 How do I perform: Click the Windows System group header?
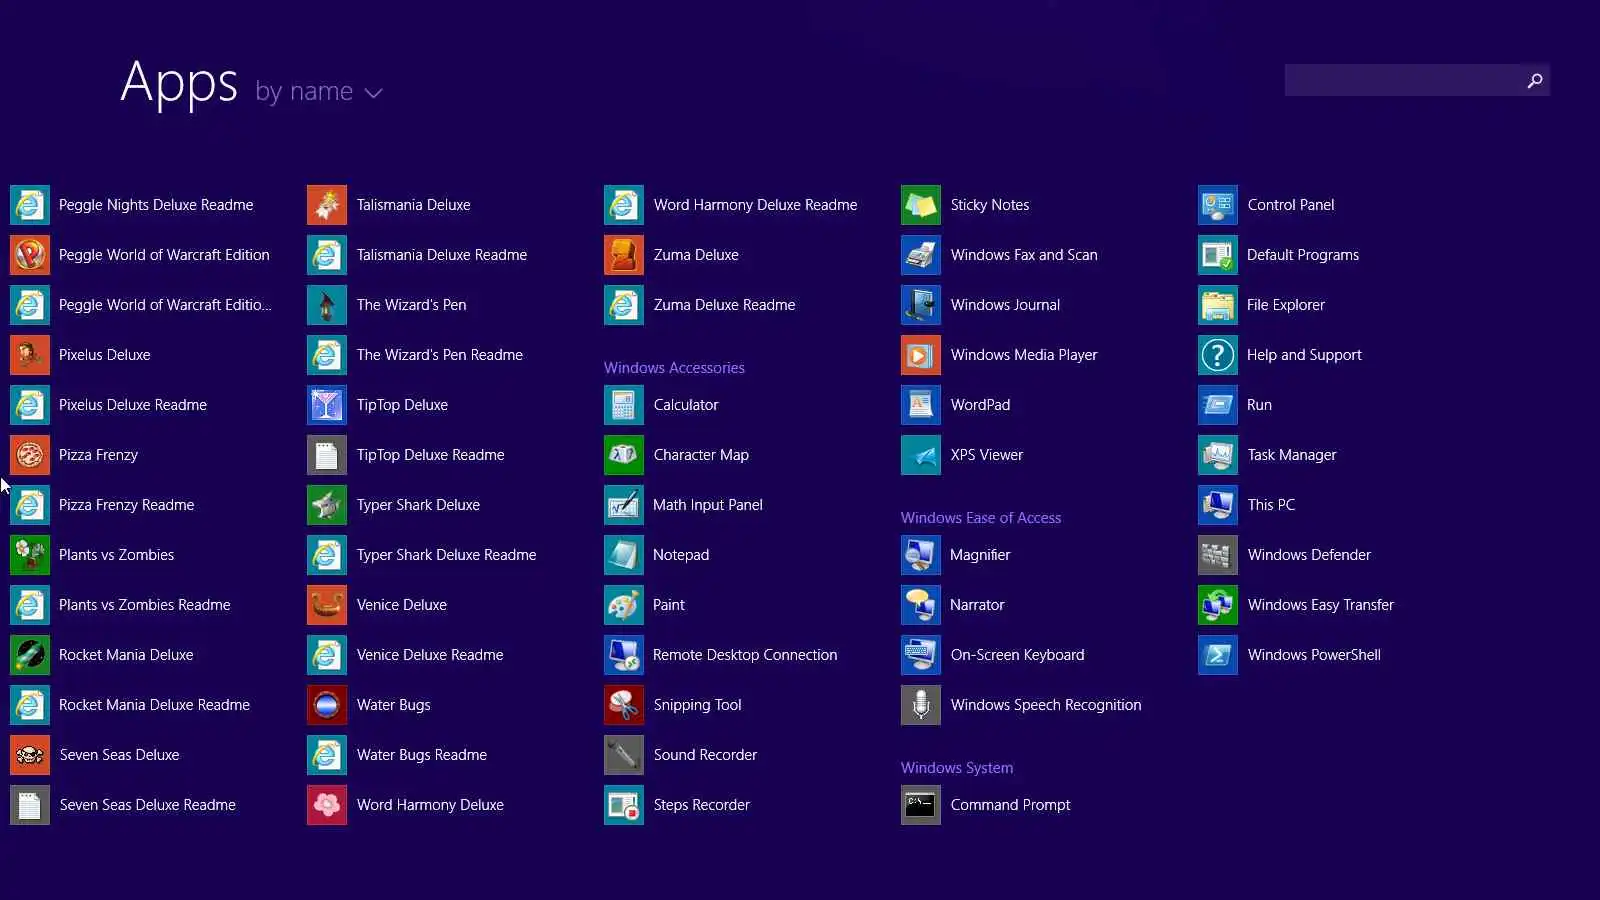[x=957, y=768]
